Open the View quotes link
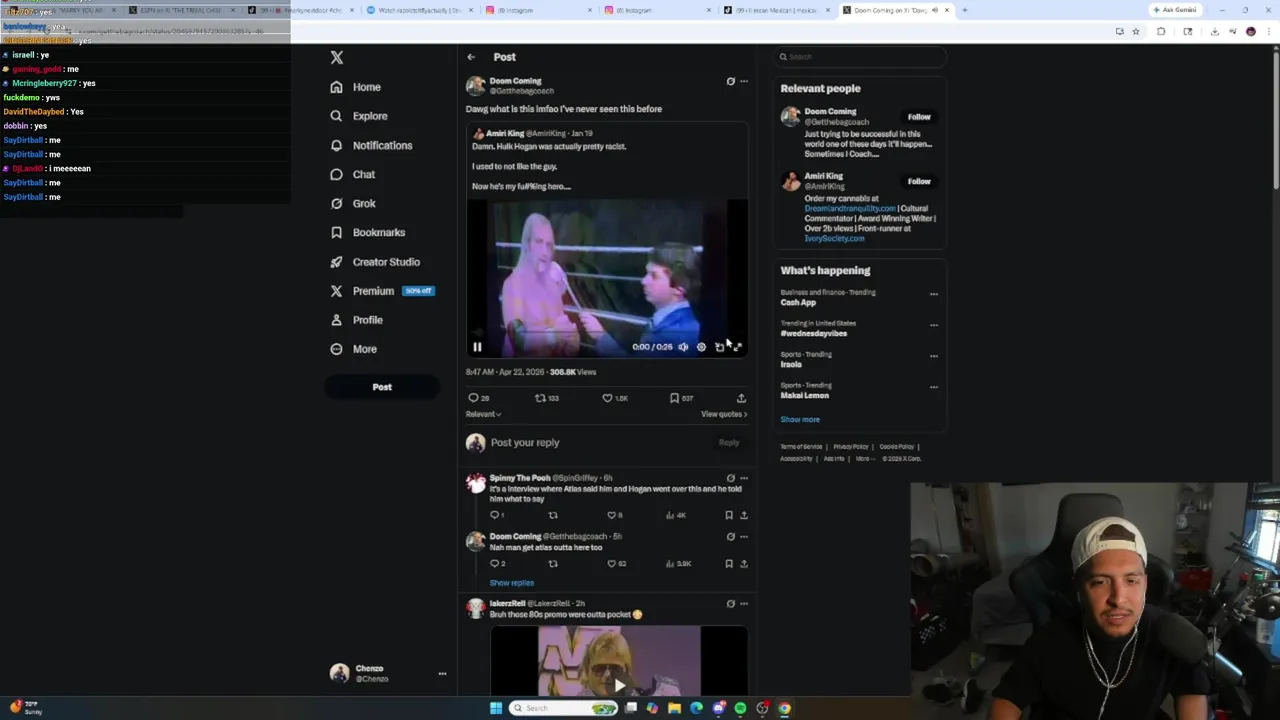Viewport: 1280px width, 720px height. (x=724, y=414)
